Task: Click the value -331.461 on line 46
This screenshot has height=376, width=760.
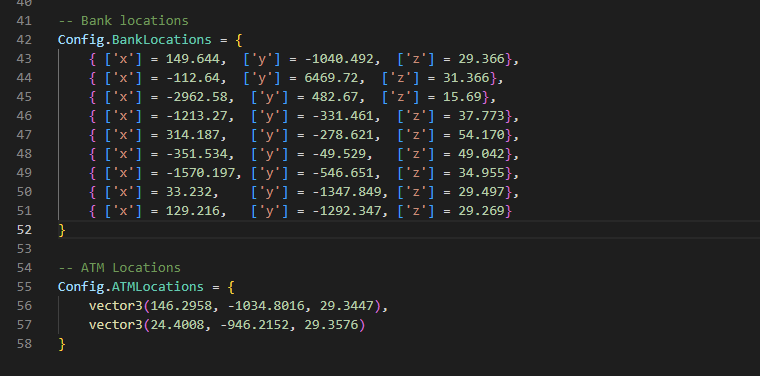Action: [343, 116]
